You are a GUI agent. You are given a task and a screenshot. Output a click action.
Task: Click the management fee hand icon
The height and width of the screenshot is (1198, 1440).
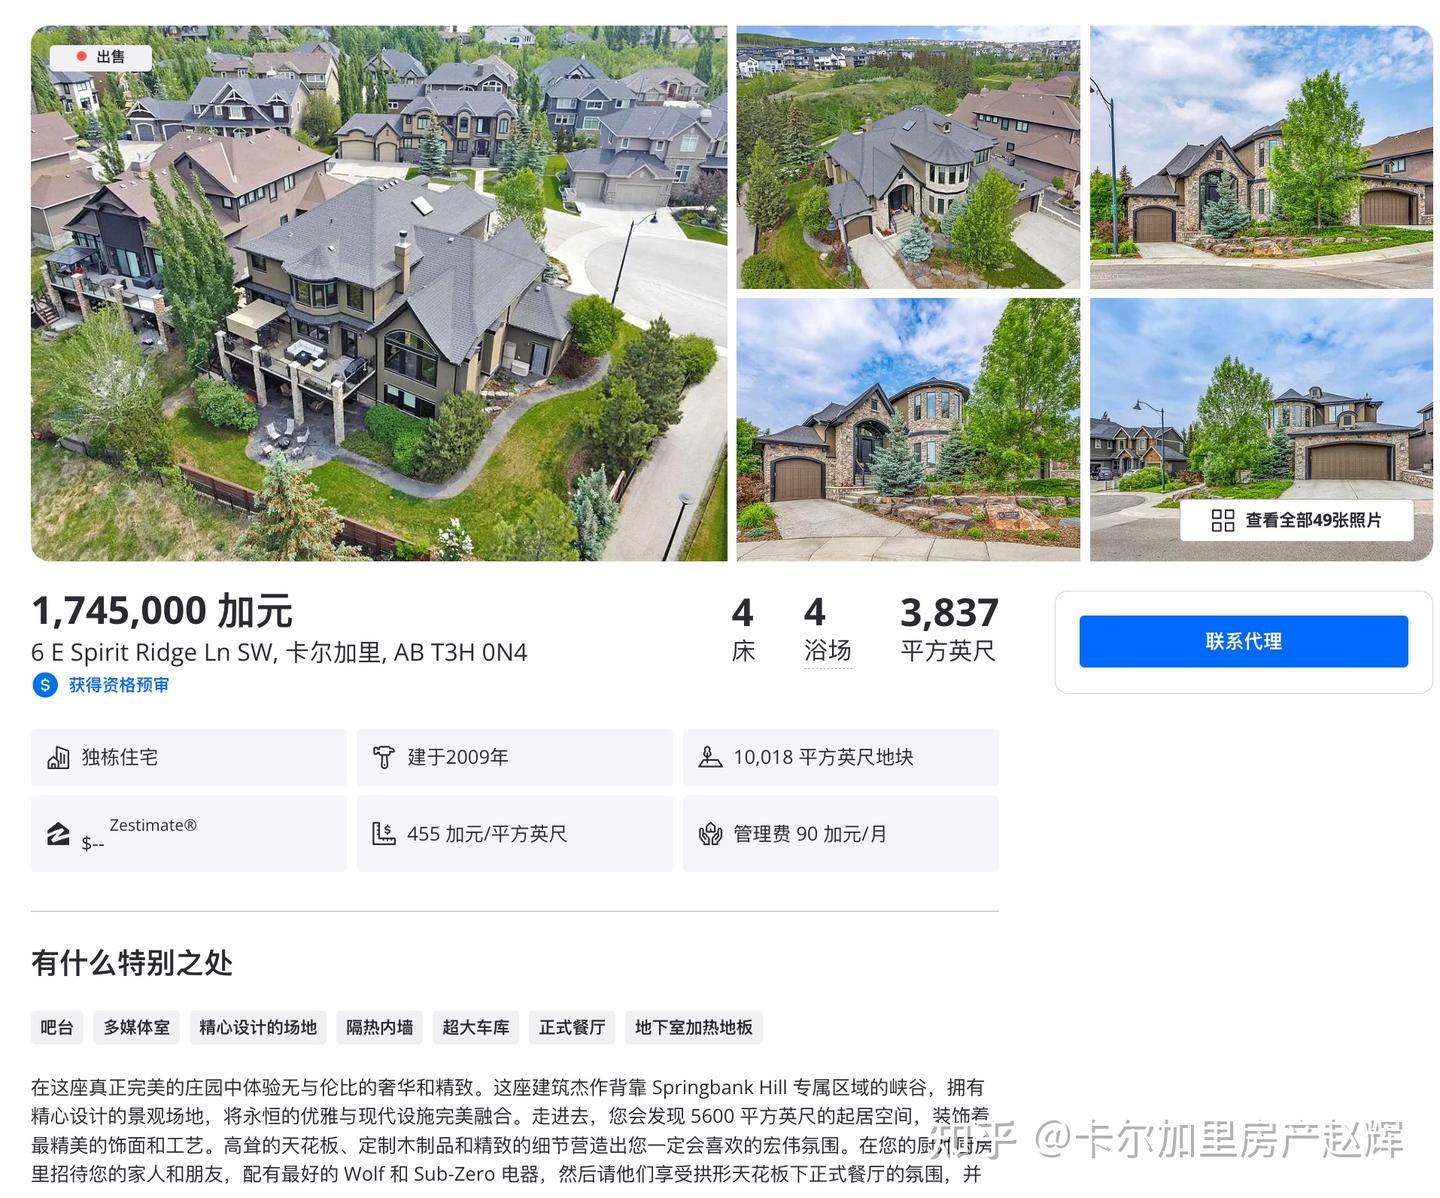tap(710, 834)
